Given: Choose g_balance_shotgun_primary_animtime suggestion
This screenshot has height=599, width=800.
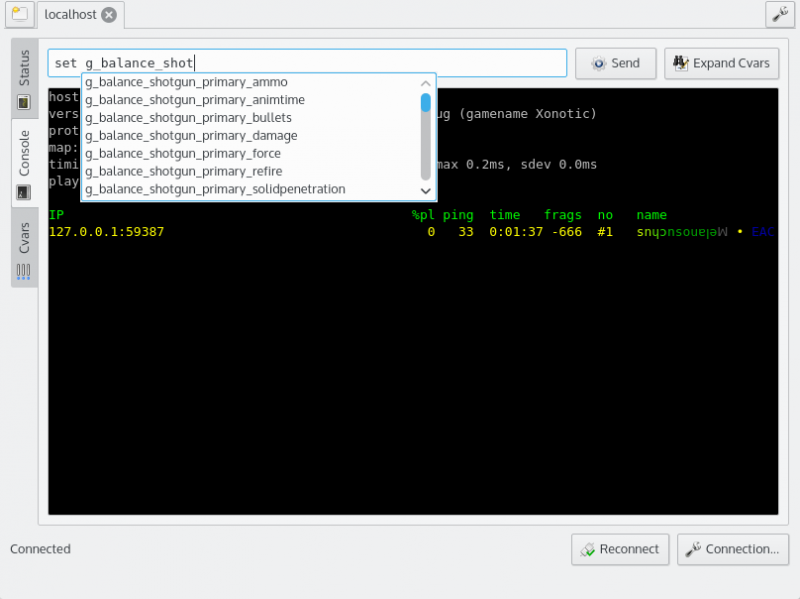Looking at the screenshot, I should pyautogui.click(x=250, y=100).
